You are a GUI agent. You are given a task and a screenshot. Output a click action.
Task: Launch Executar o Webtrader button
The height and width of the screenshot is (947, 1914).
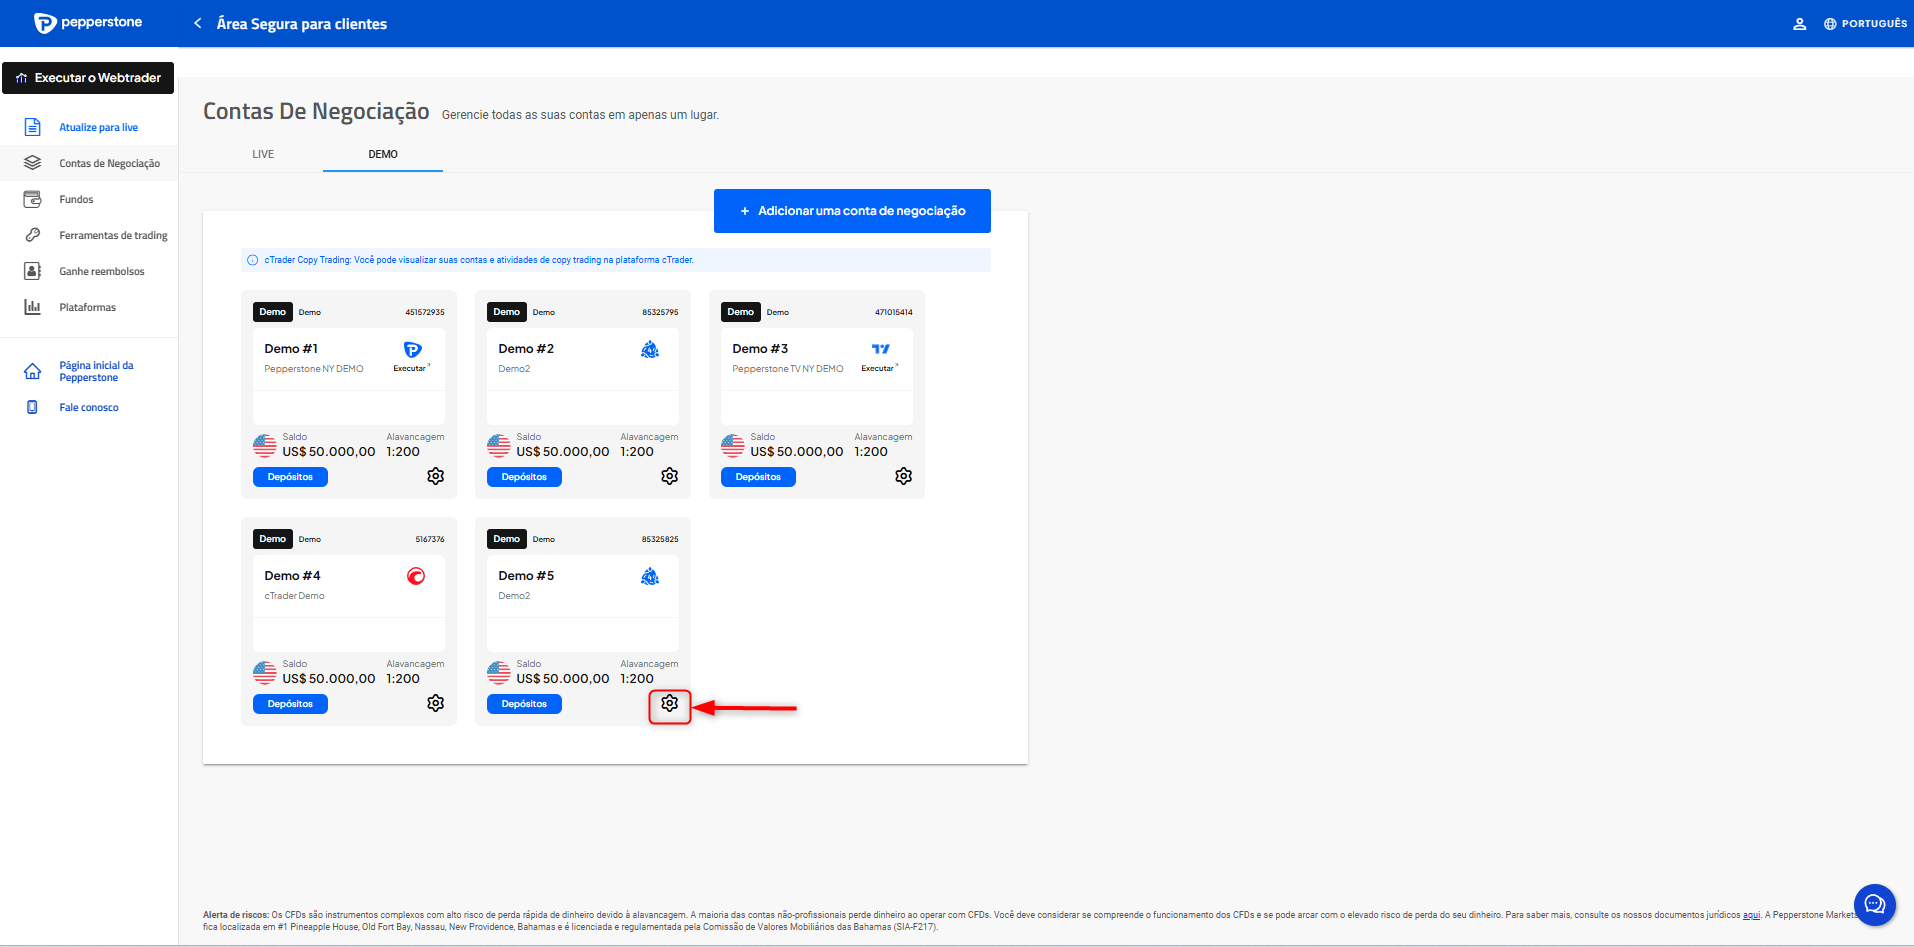pyautogui.click(x=88, y=78)
